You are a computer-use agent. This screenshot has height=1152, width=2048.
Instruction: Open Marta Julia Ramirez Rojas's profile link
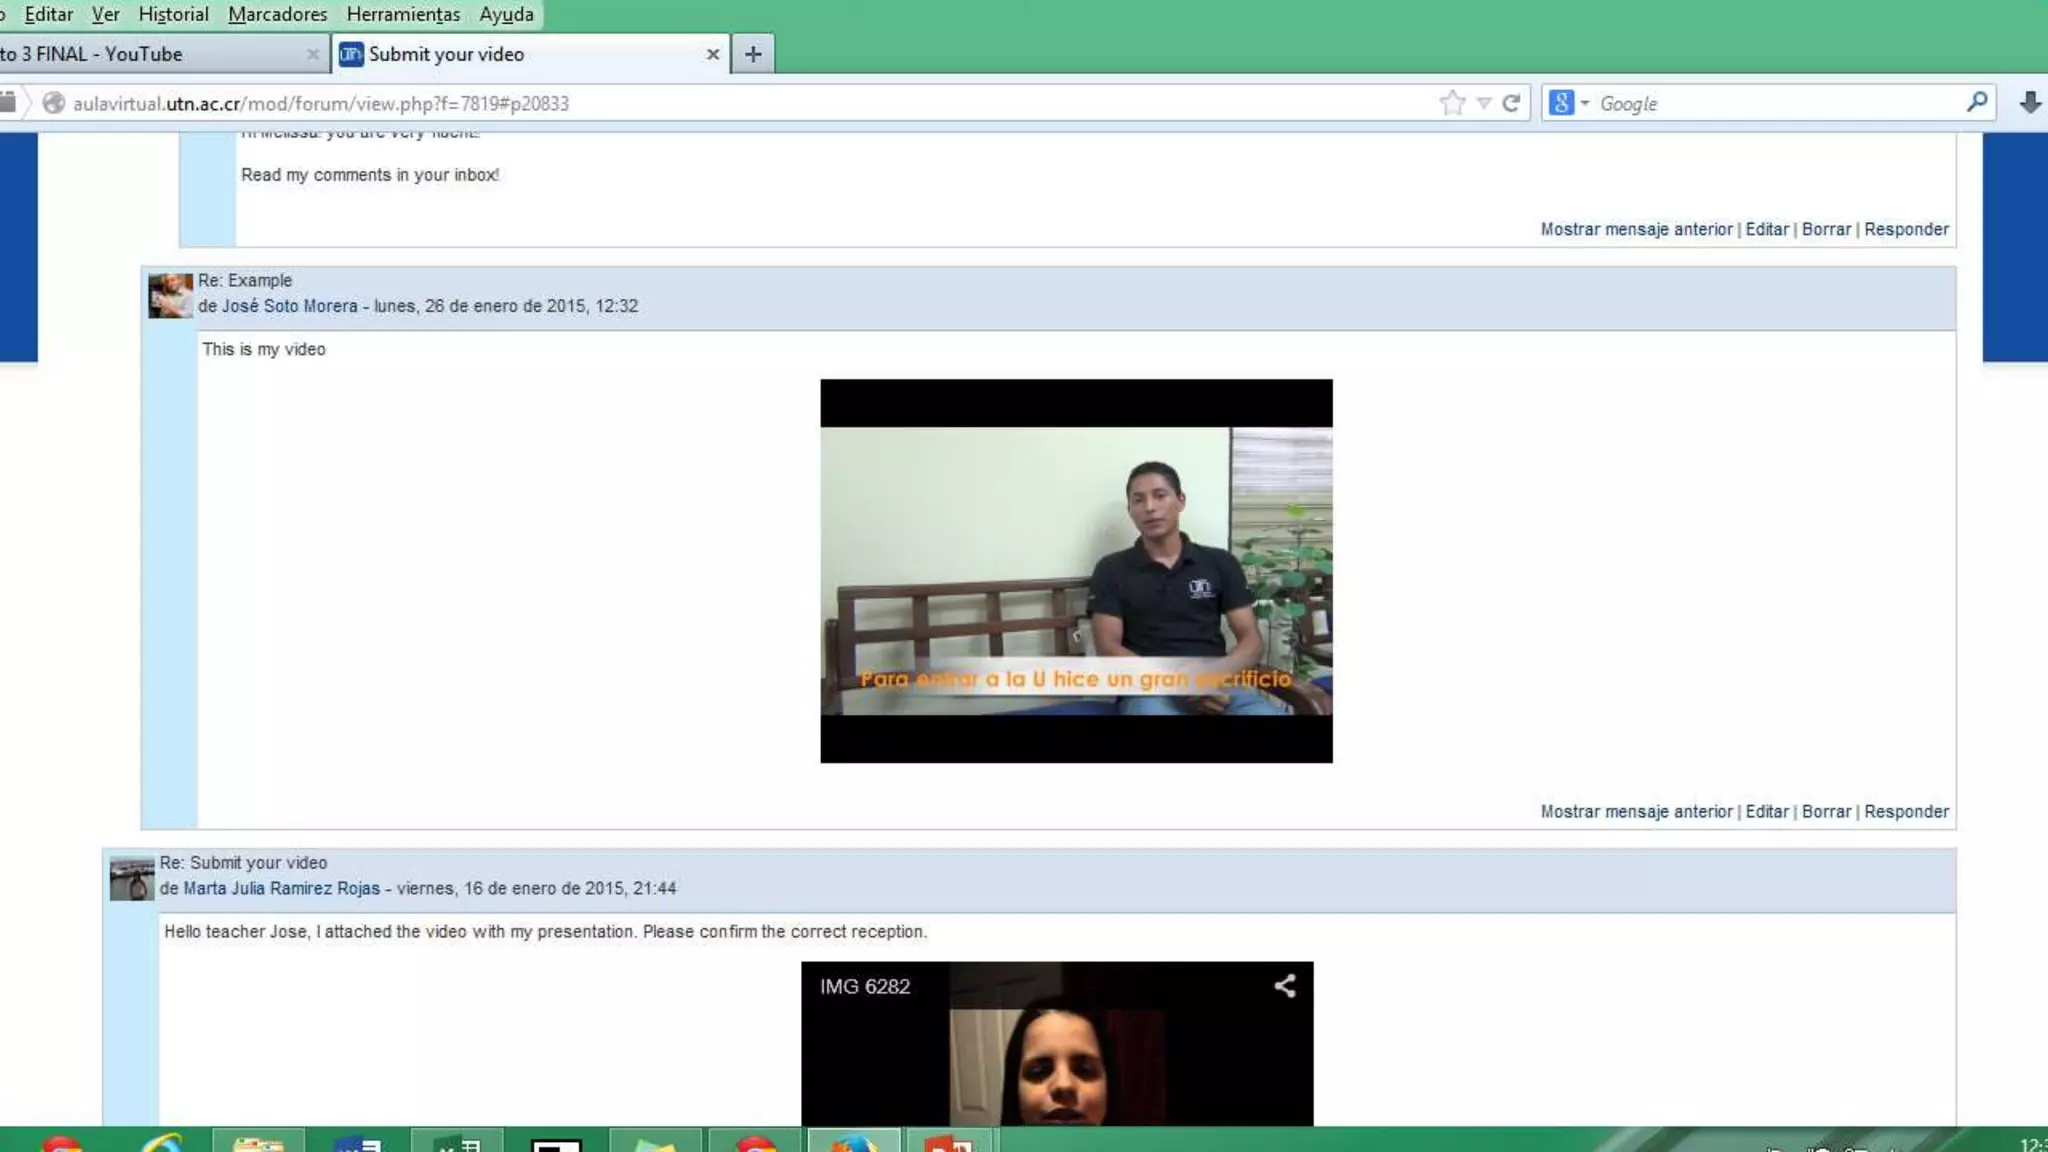[281, 888]
